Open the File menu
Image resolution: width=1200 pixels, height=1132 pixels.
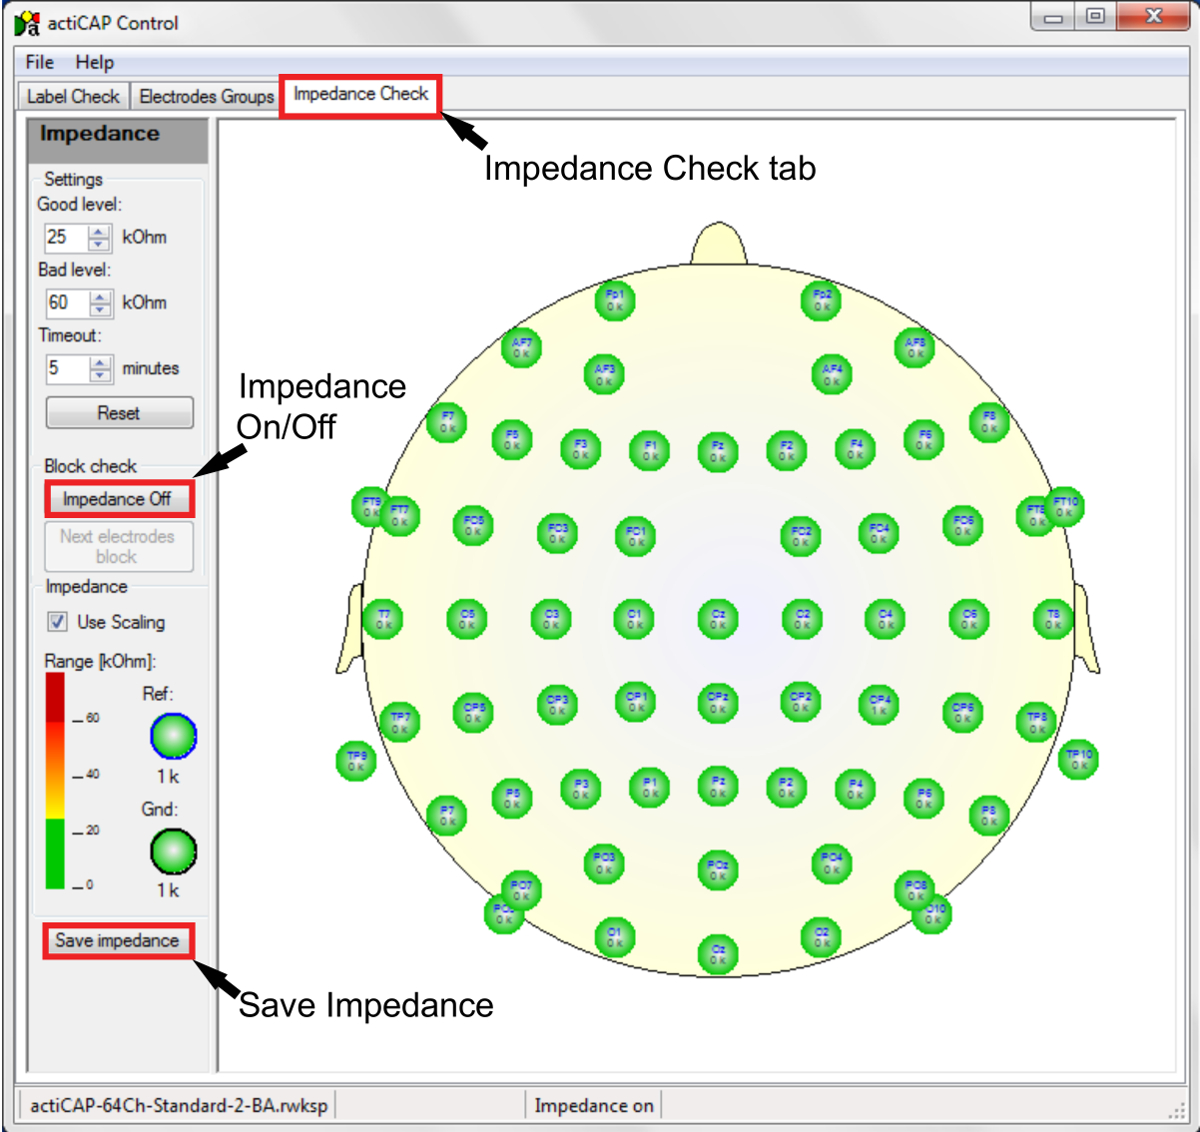(40, 62)
